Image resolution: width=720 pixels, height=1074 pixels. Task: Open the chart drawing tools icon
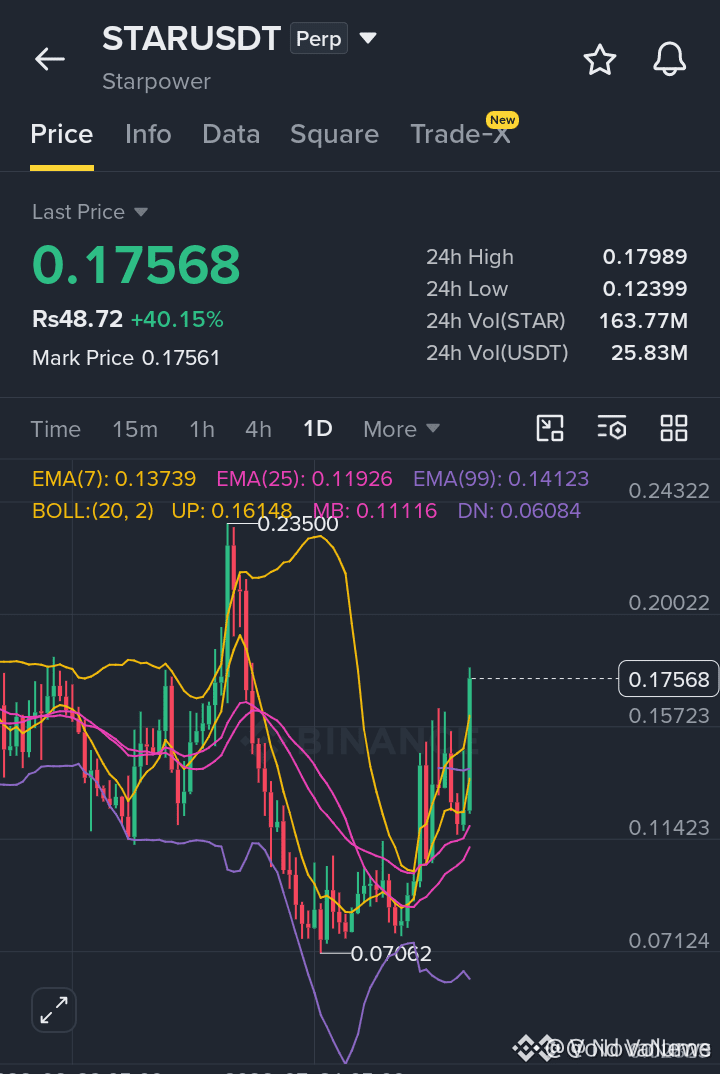coord(549,429)
